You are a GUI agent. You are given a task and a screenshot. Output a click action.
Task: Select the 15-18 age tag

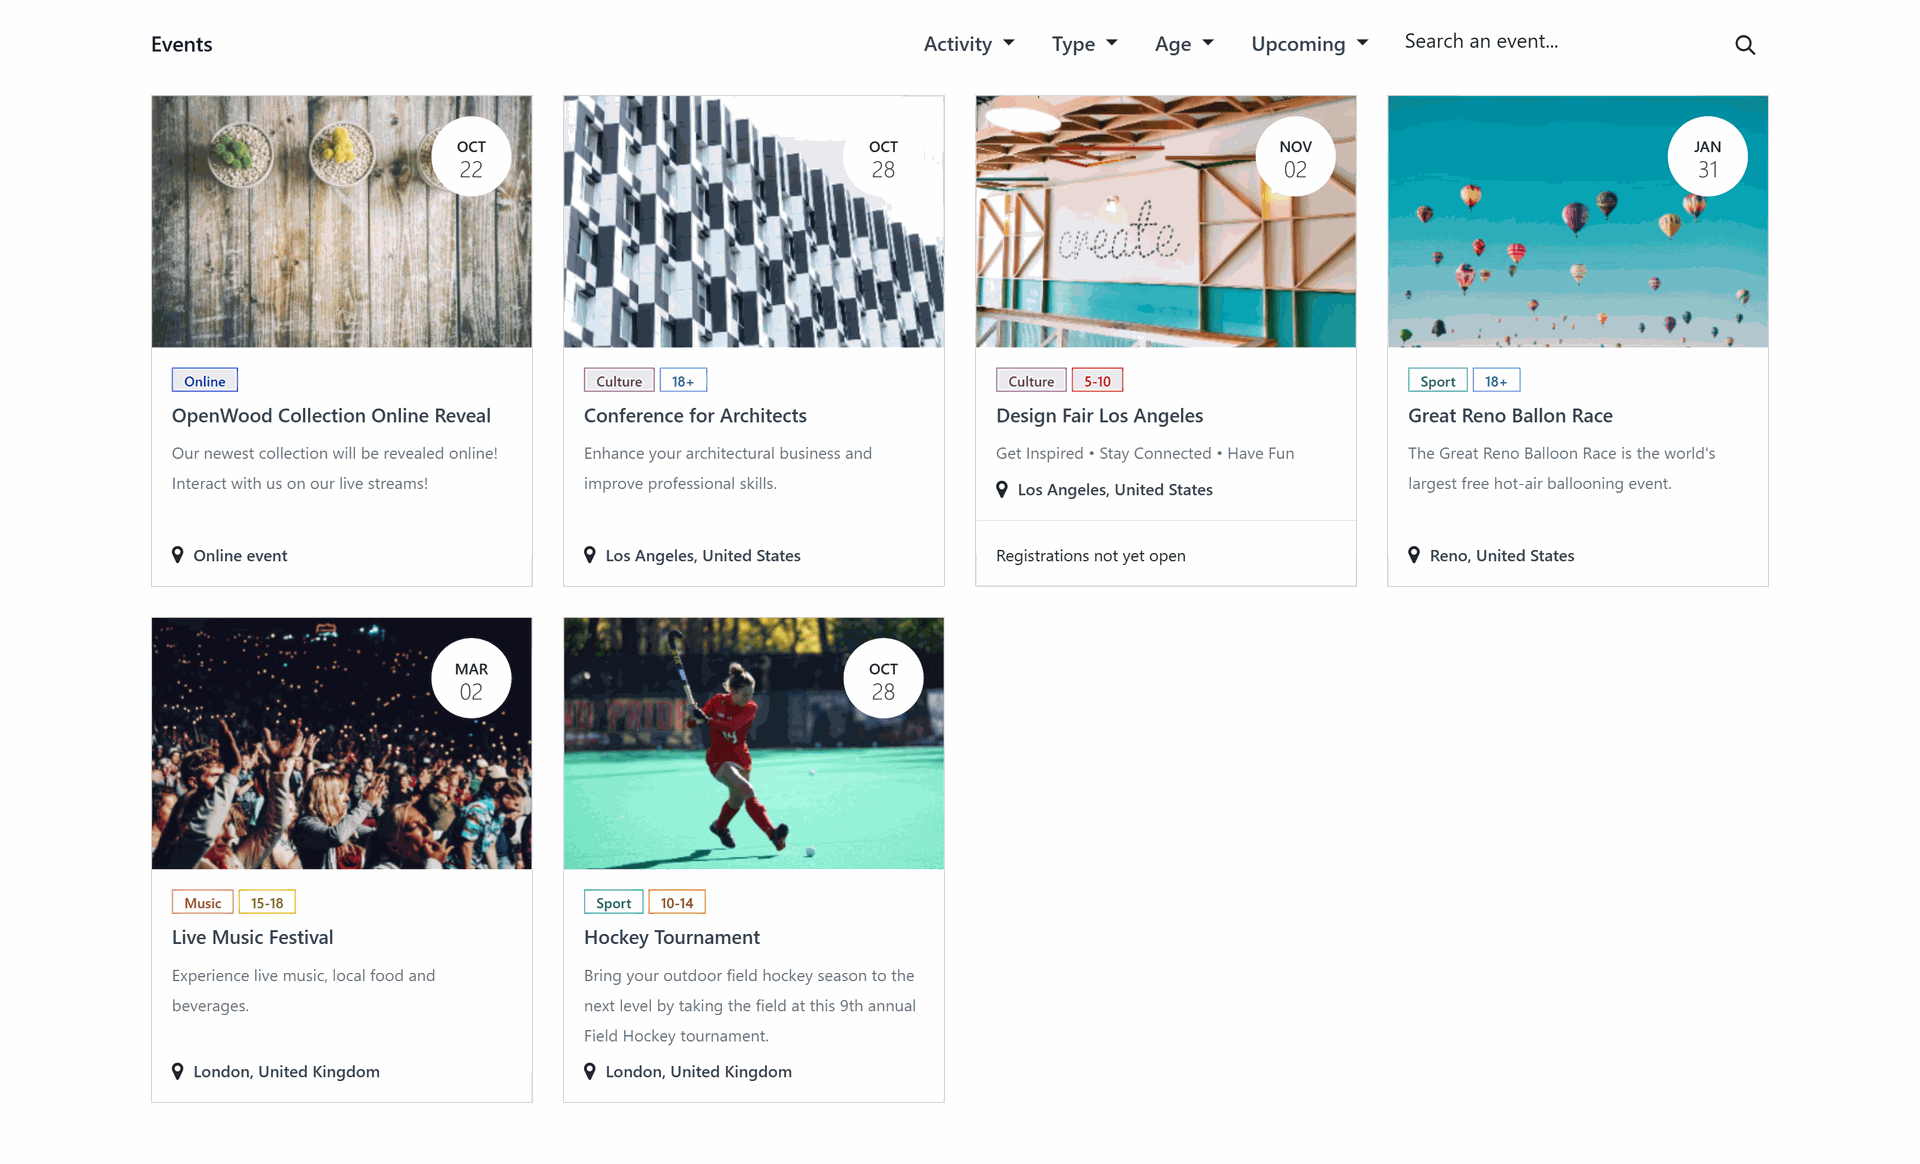(267, 903)
